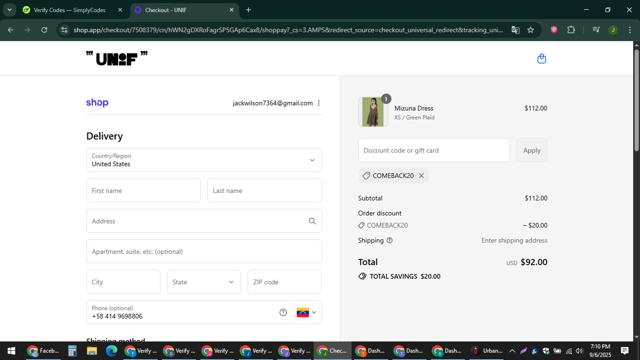640x360 pixels.
Task: Open account options next to jackwilson7364@gmail.com
Action: click(x=319, y=103)
